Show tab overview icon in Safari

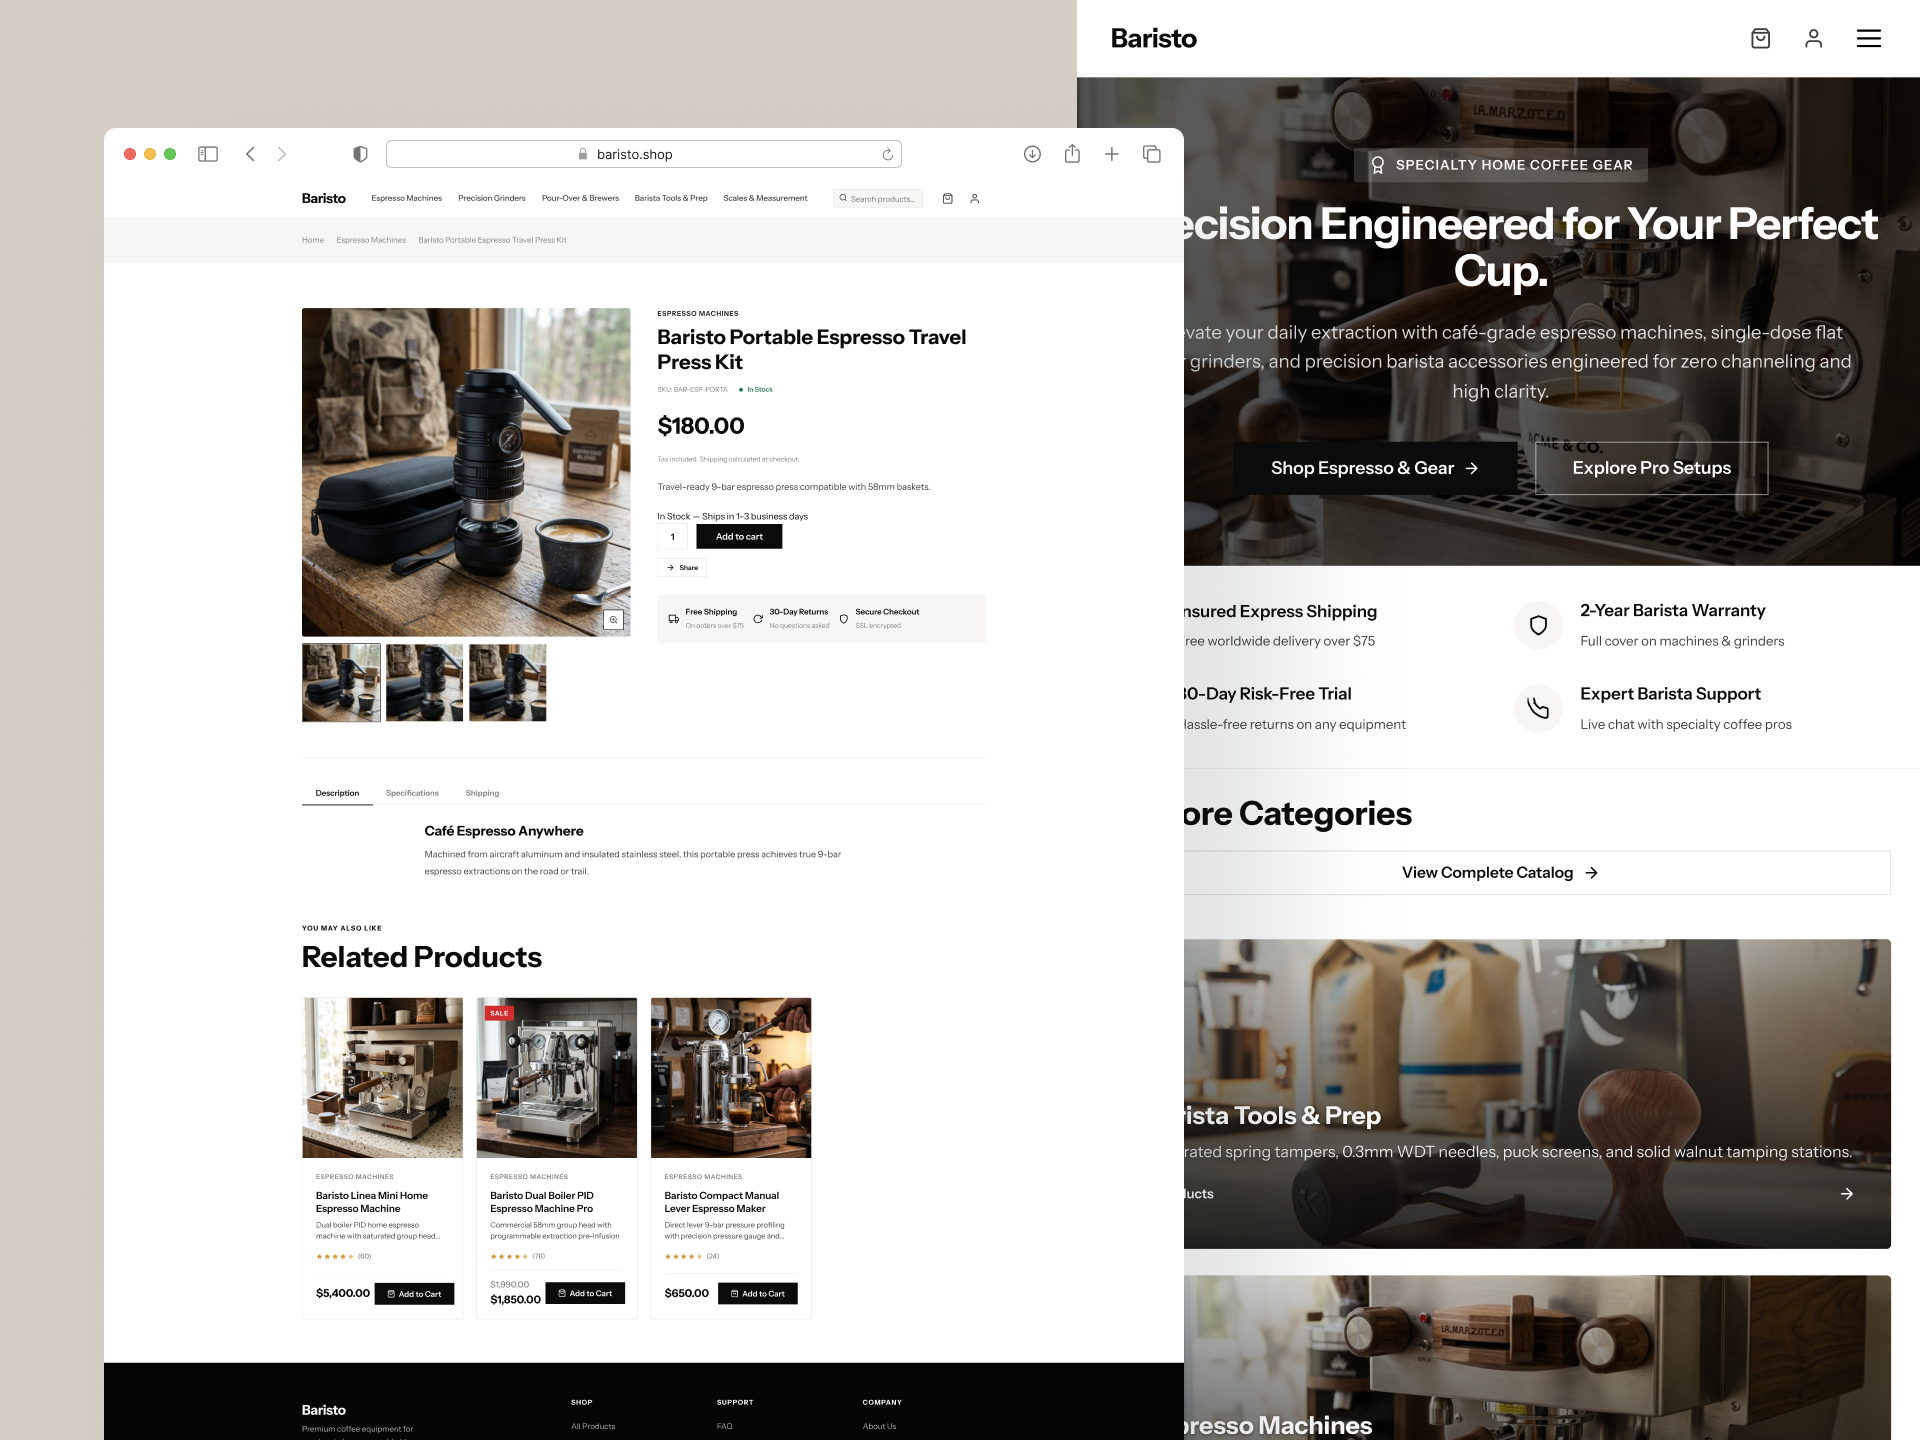1152,154
